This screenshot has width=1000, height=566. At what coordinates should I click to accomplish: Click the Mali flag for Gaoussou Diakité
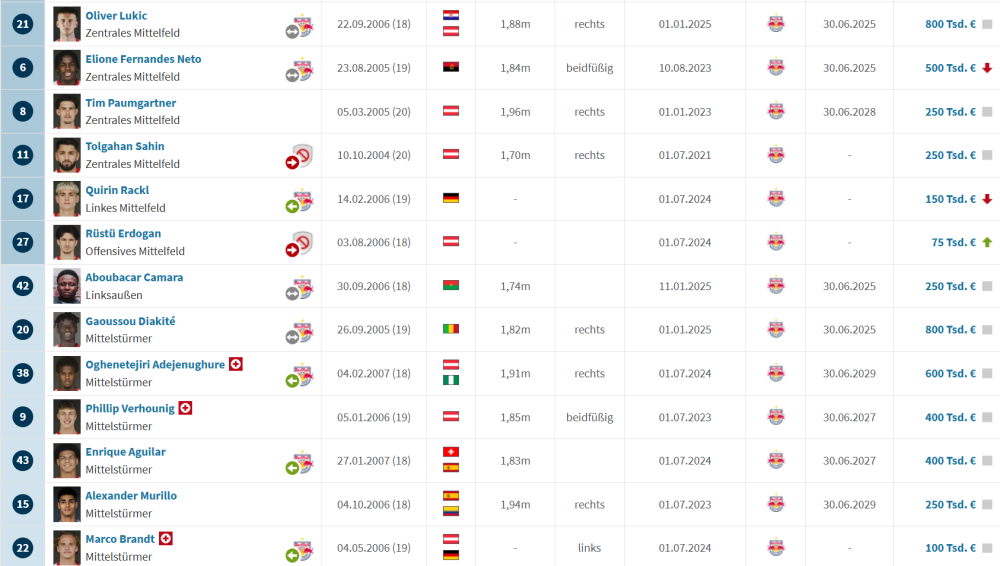pos(451,329)
